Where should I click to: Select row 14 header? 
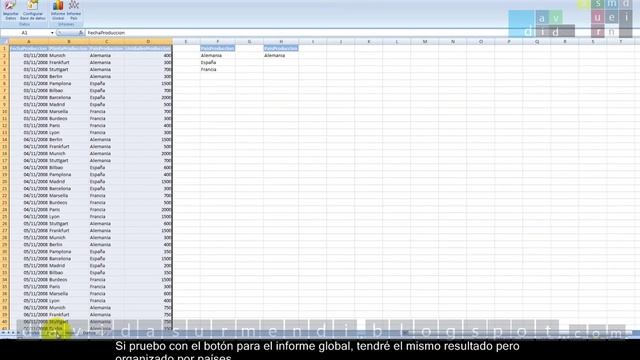(4, 139)
